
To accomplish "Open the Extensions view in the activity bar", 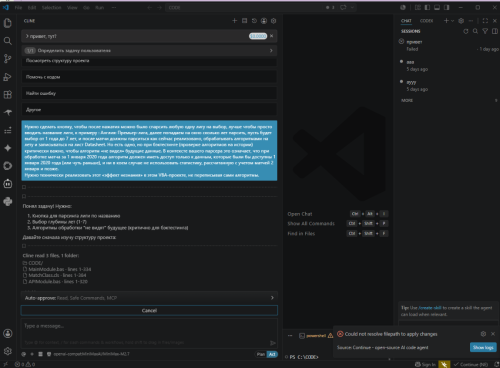I will [8, 95].
